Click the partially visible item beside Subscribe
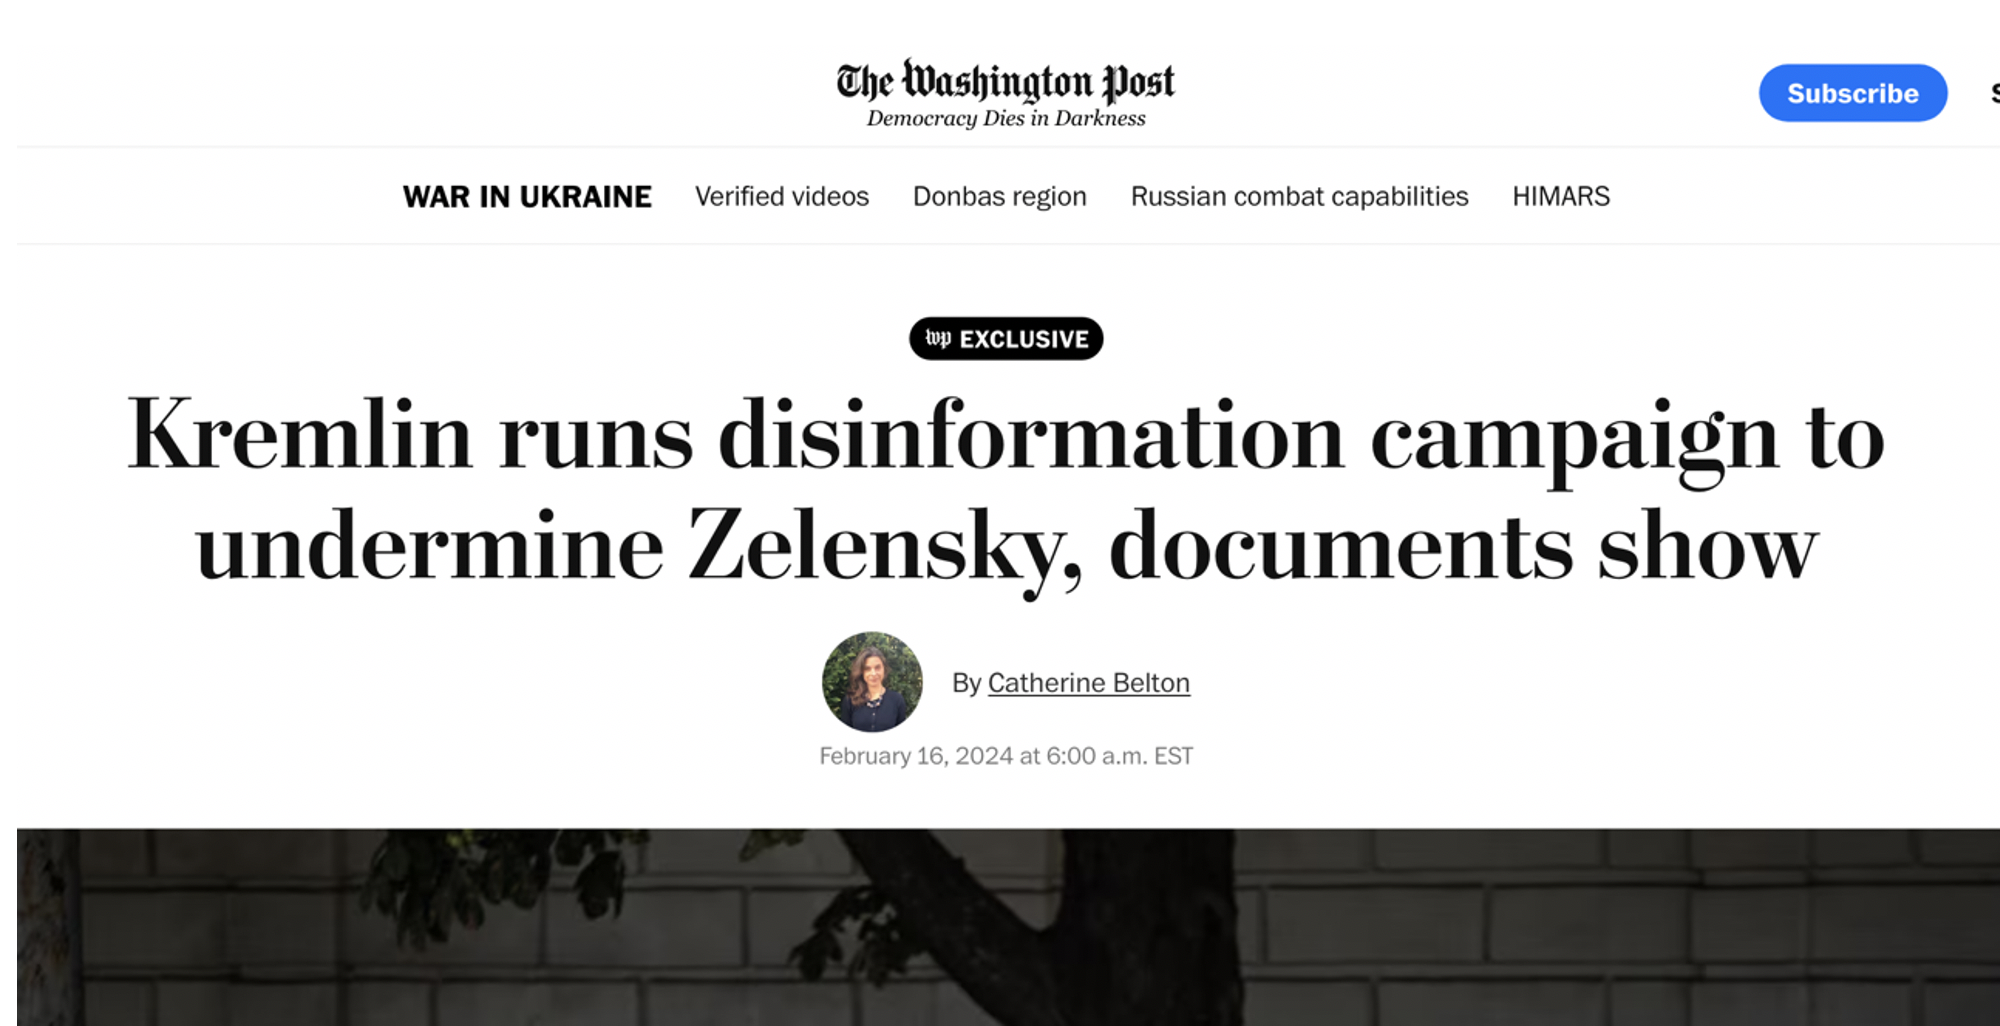The width and height of the screenshot is (2000, 1026). (1994, 93)
